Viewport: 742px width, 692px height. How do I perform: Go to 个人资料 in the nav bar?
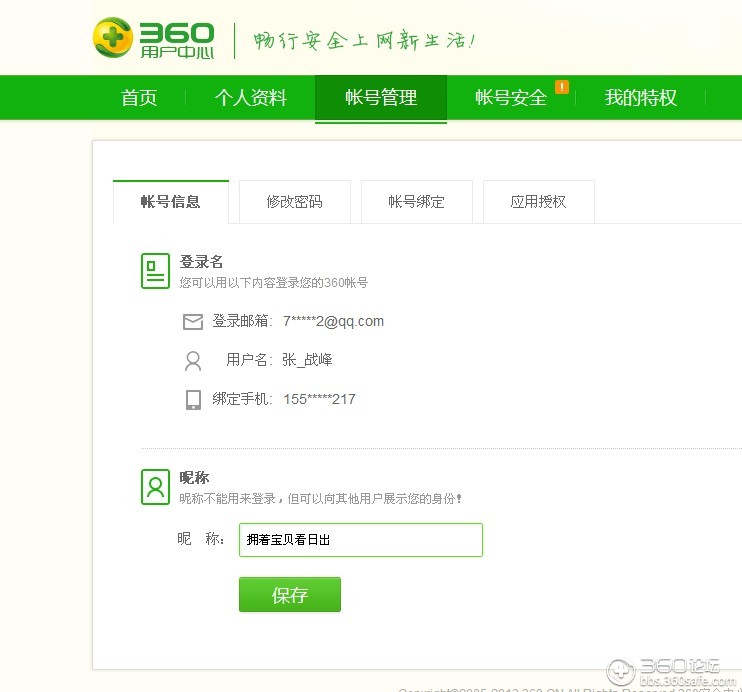[x=251, y=98]
